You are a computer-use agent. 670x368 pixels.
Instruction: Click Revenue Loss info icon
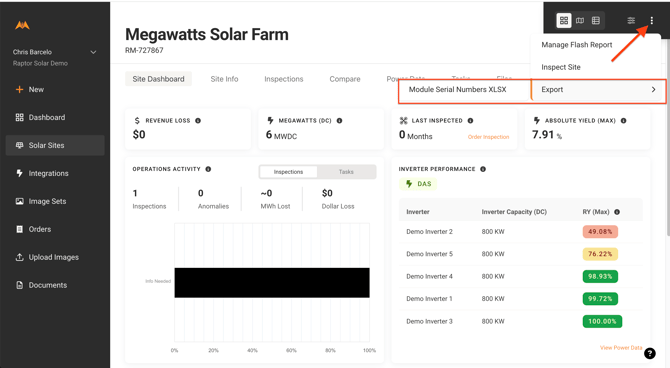click(x=198, y=121)
